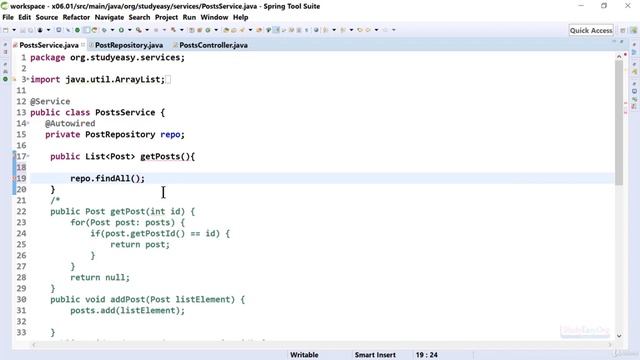640x360 pixels.
Task: Collapse the @Autowired field fold on line 14
Action: point(28,123)
